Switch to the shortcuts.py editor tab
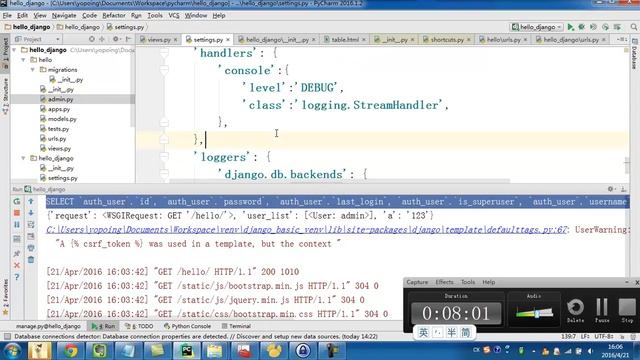The width and height of the screenshot is (640, 360). coord(447,40)
